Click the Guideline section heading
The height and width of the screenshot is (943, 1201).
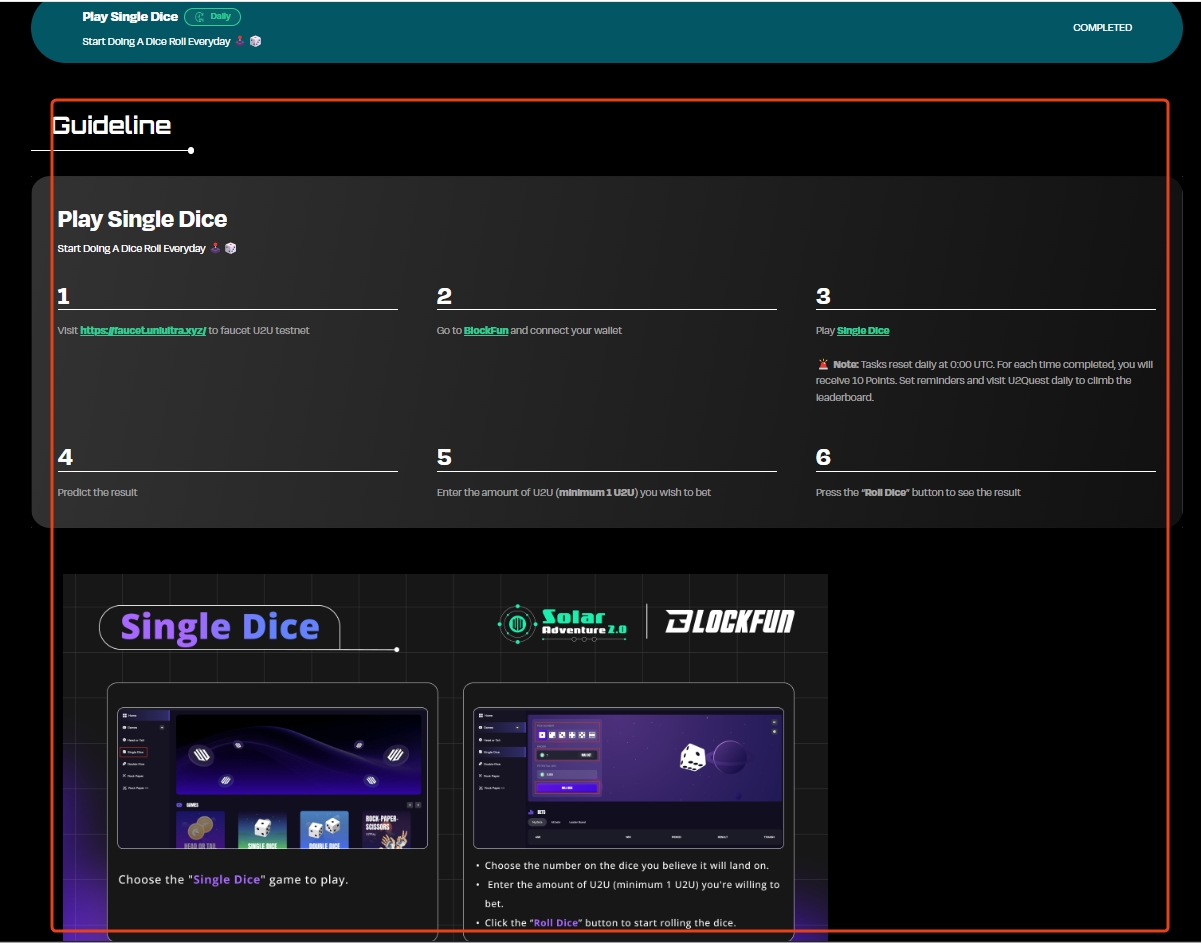click(111, 125)
